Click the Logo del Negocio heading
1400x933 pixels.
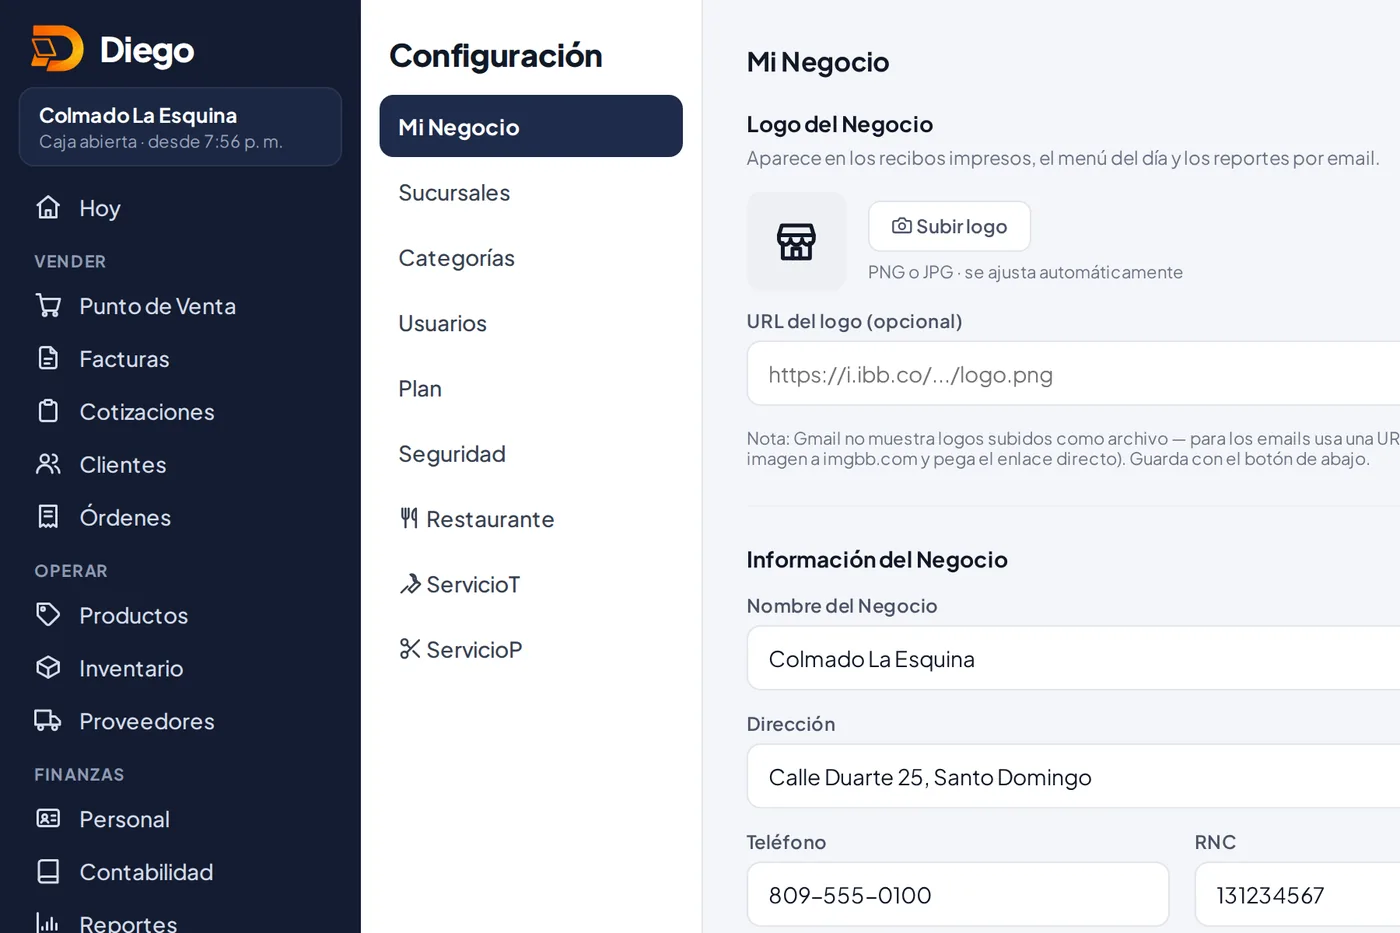(x=840, y=124)
